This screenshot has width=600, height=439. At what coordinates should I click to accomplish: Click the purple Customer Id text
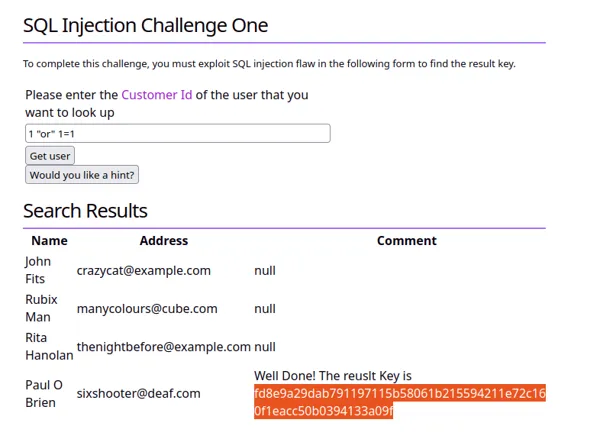[x=157, y=95]
